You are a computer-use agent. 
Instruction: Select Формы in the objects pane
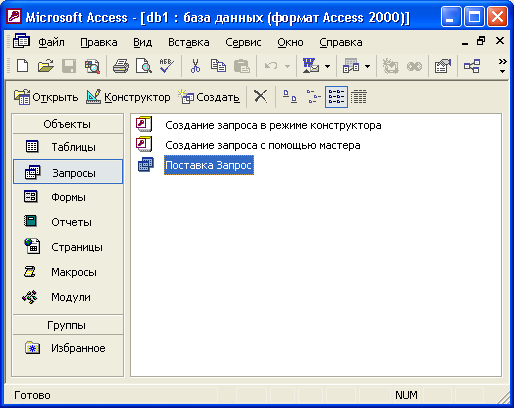(x=68, y=197)
